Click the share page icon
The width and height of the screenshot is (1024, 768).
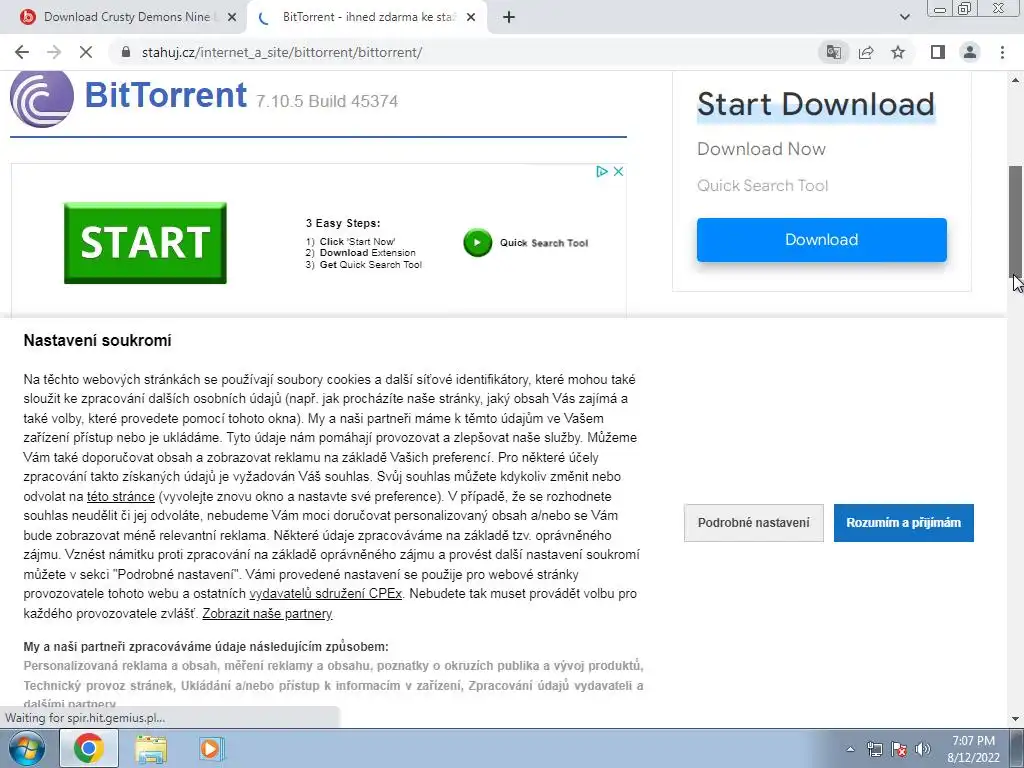pyautogui.click(x=866, y=52)
